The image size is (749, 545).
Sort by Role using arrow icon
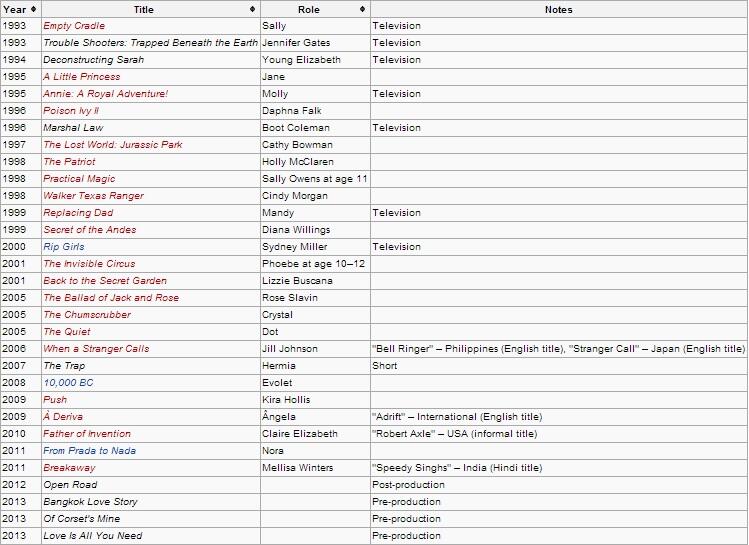[x=363, y=9]
